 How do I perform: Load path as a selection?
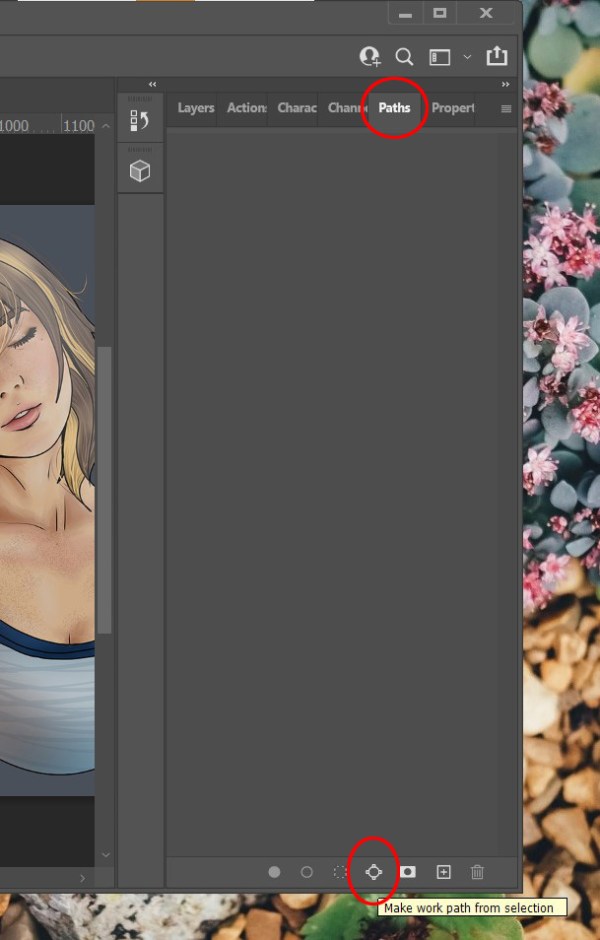click(x=340, y=872)
